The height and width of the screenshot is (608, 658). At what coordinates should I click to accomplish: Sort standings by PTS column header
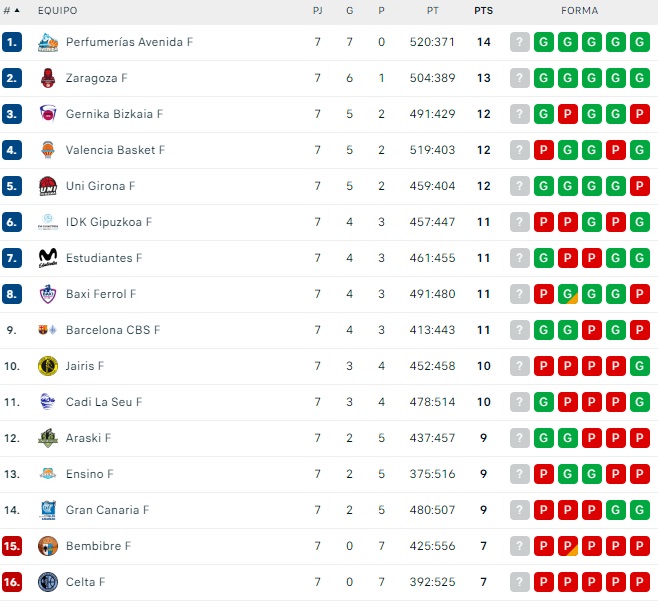click(483, 11)
